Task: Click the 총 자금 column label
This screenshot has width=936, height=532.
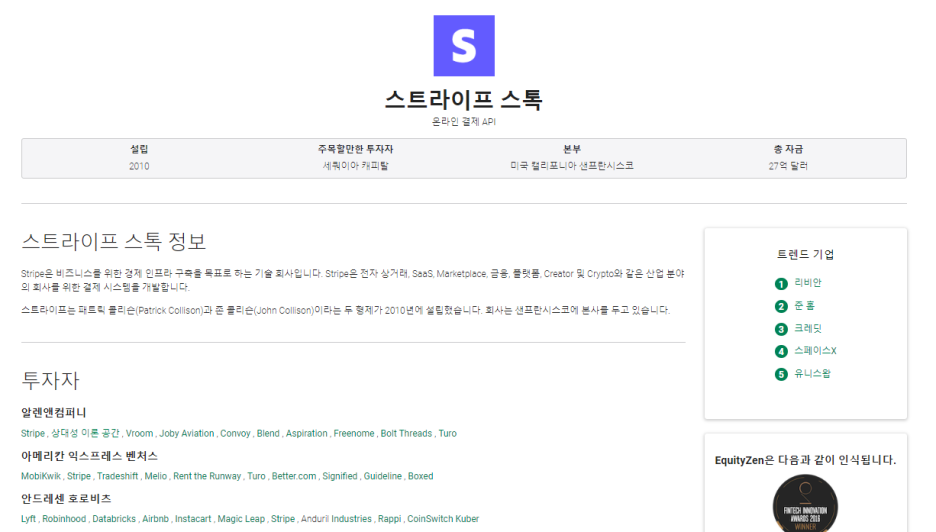Action: point(788,149)
